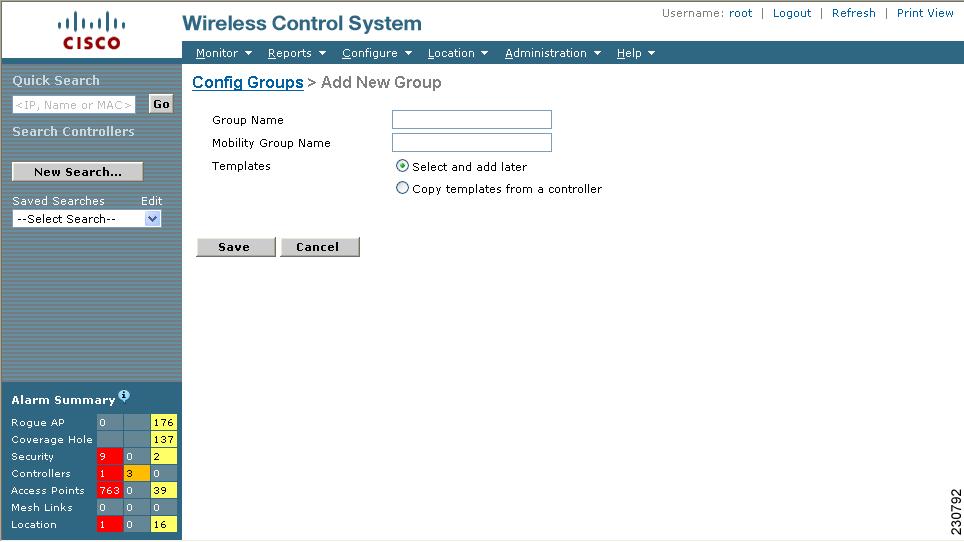The height and width of the screenshot is (542, 964).
Task: Click the Cancel button
Action: (x=320, y=247)
